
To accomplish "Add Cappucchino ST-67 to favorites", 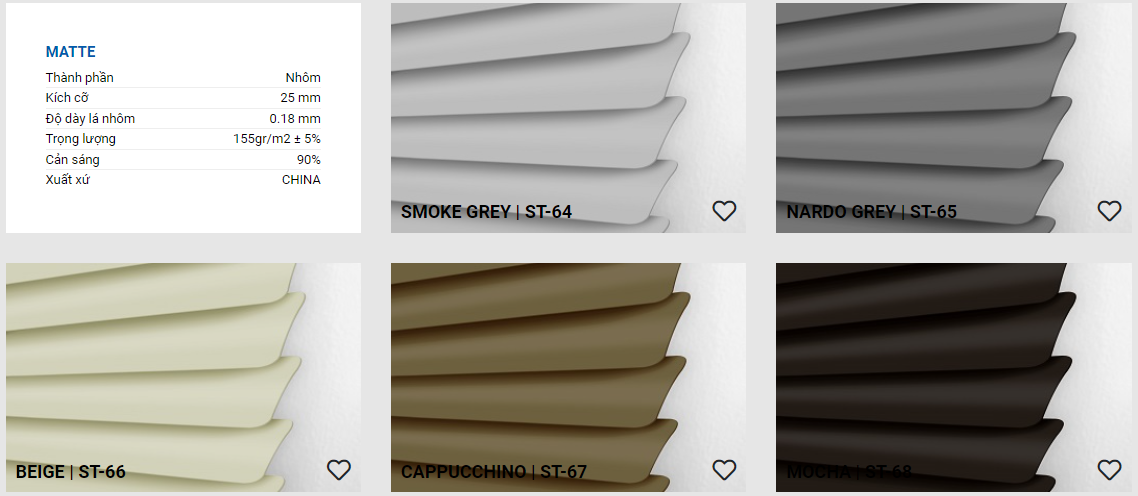I will pos(724,471).
